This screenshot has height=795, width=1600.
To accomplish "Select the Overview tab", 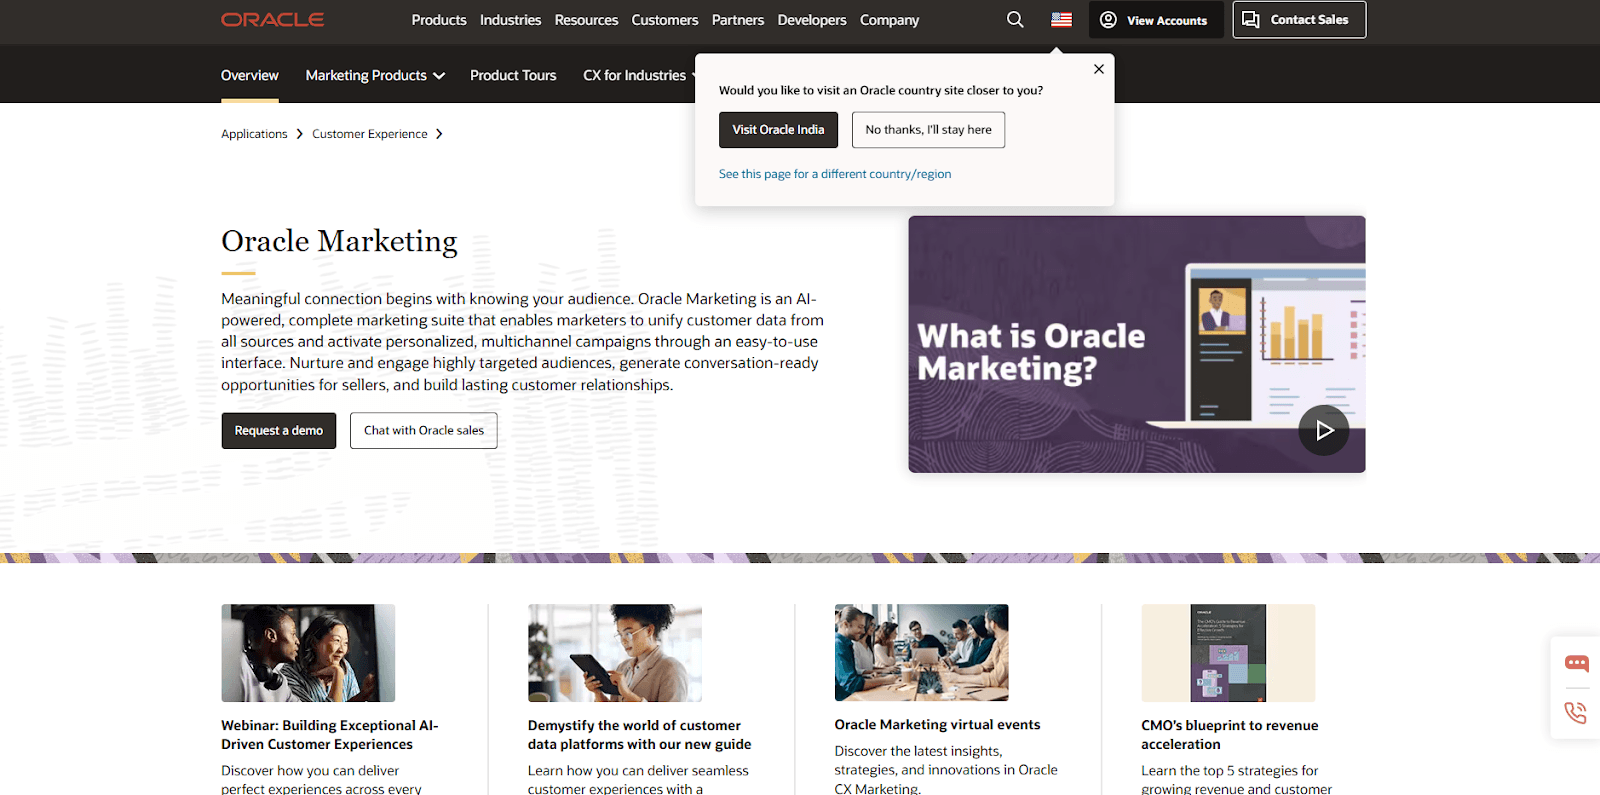I will click(250, 75).
